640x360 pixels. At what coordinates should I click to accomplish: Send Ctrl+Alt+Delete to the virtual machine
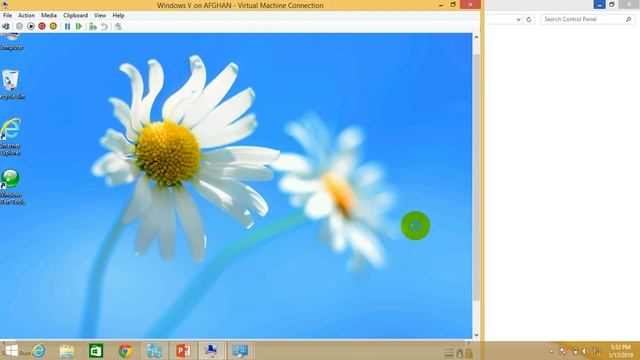tap(6, 27)
